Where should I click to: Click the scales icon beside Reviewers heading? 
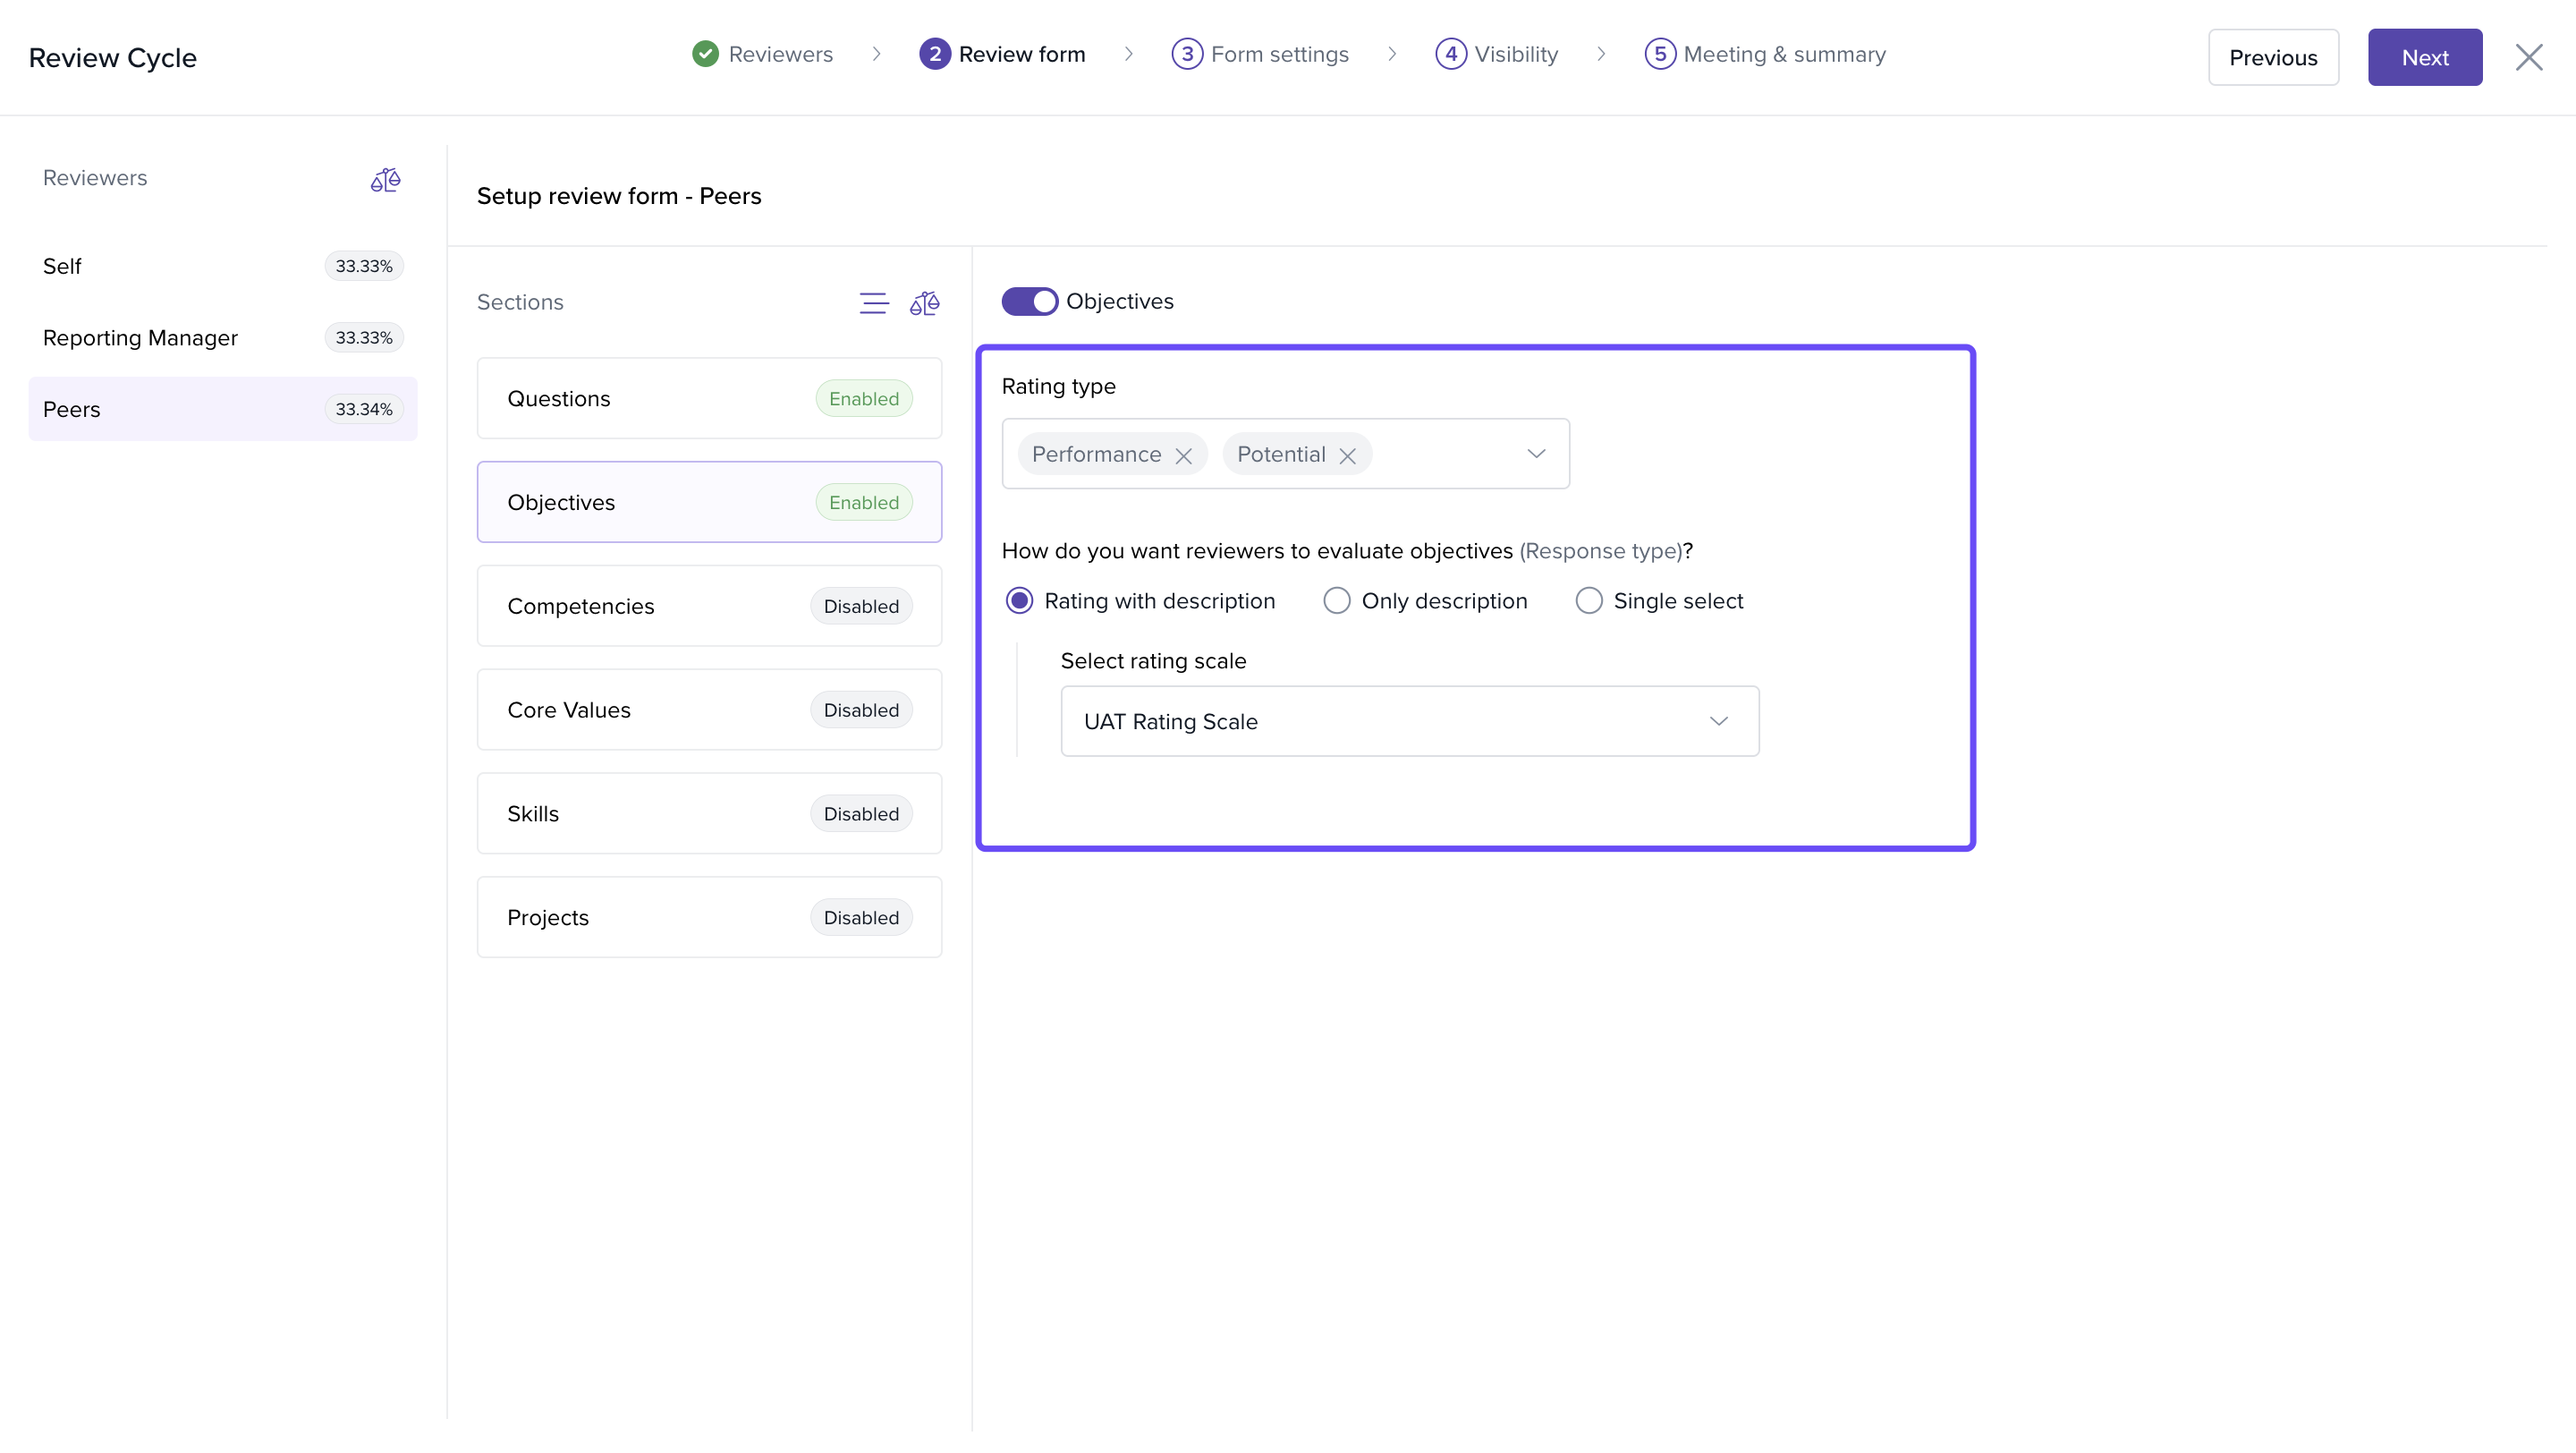385,180
